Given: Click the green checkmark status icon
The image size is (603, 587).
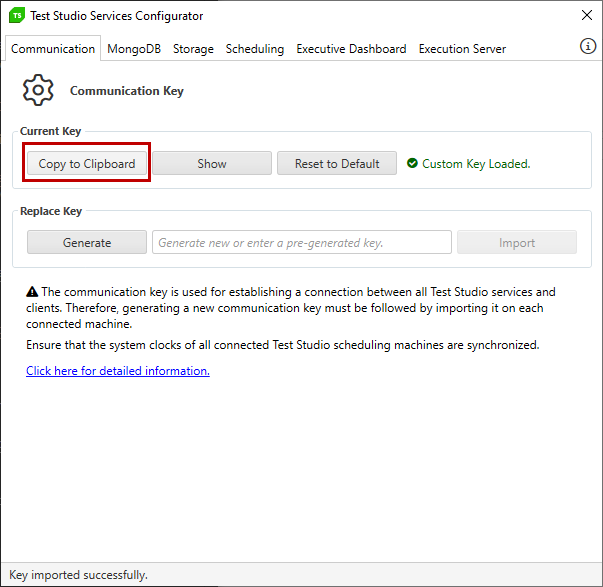Looking at the screenshot, I should [412, 163].
